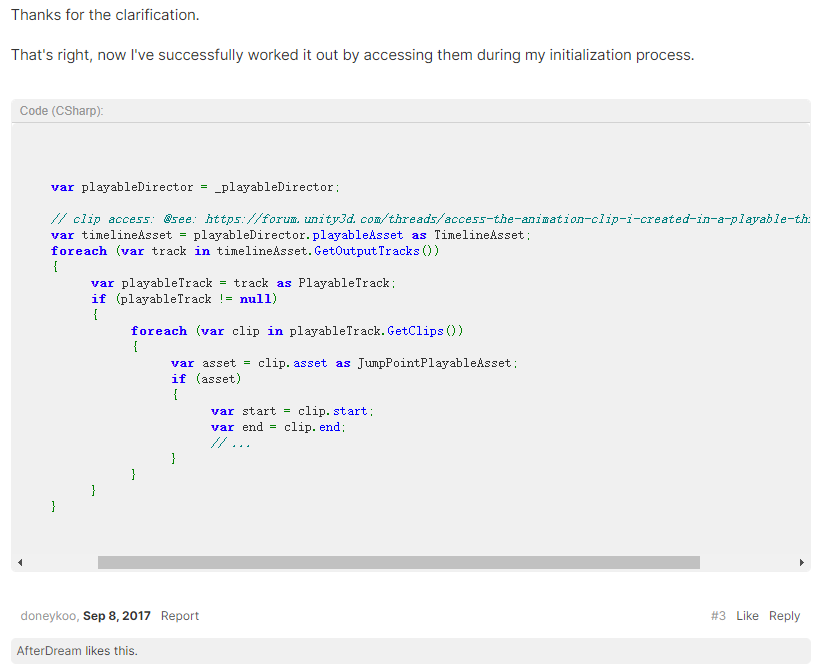Reply to this post

784,615
